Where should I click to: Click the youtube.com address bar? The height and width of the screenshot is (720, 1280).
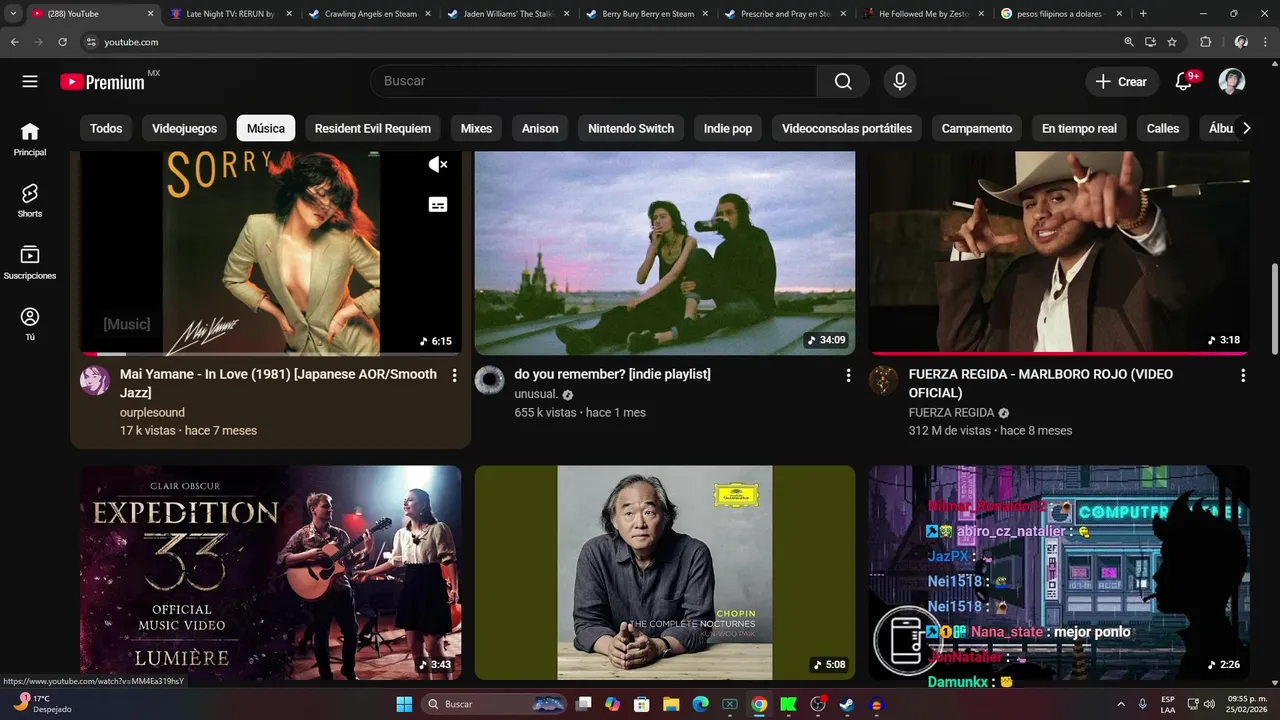click(600, 42)
